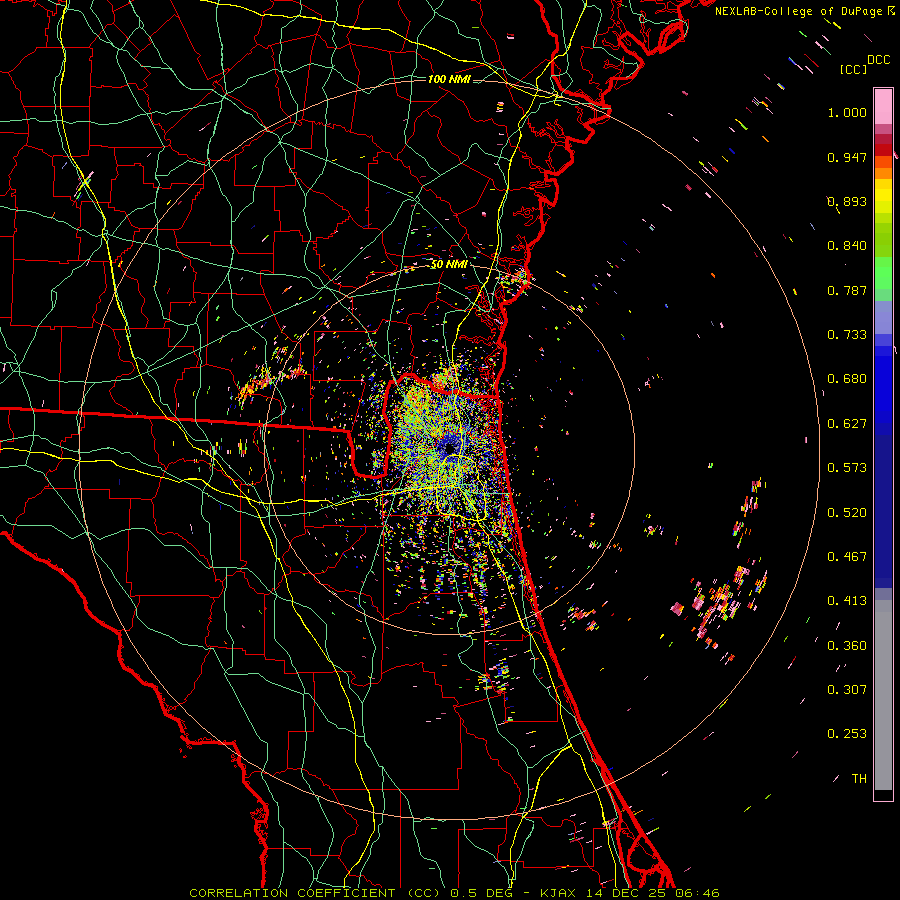Image resolution: width=900 pixels, height=900 pixels.
Task: Select the 0.733 scale value
Action: tap(847, 335)
